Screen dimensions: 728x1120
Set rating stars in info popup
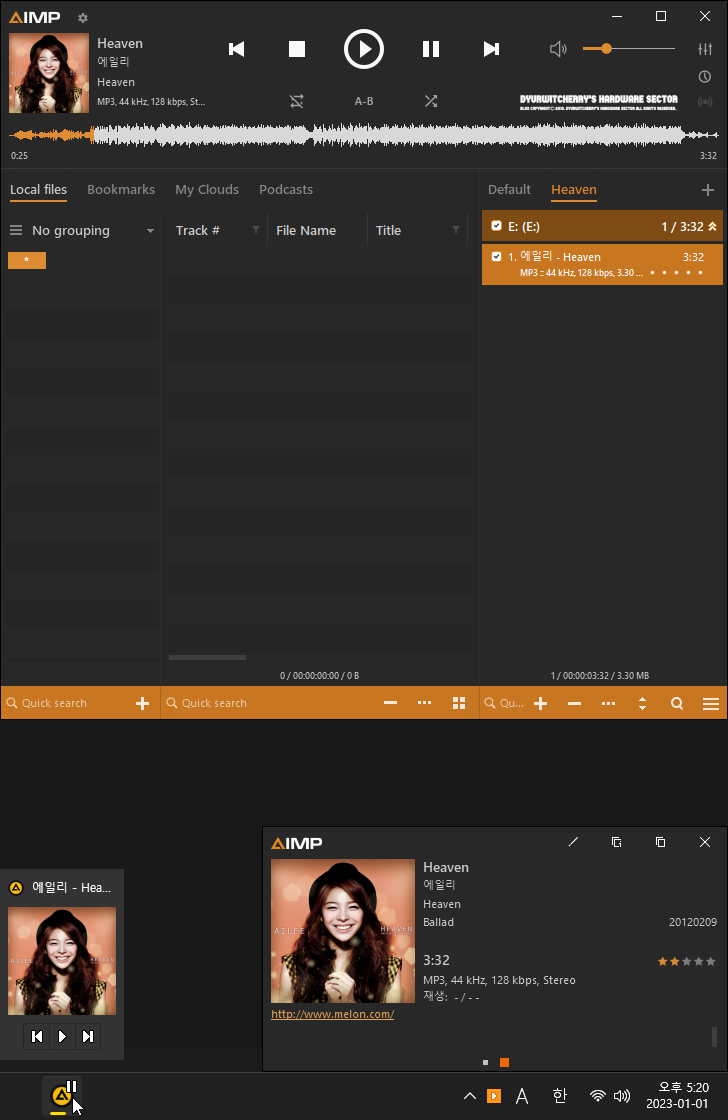[x=687, y=961]
